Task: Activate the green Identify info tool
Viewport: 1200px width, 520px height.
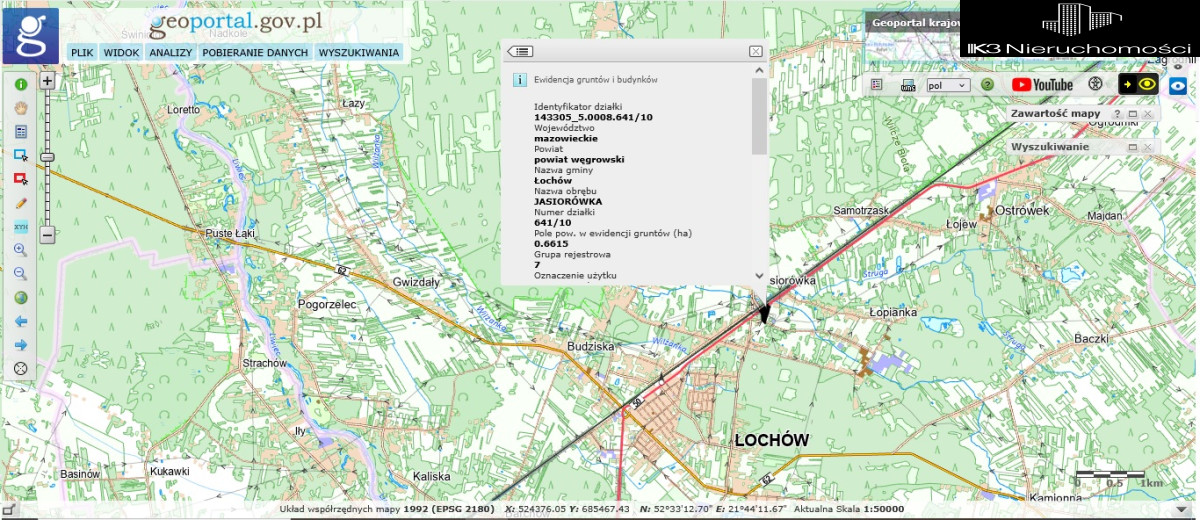Action: (20, 85)
